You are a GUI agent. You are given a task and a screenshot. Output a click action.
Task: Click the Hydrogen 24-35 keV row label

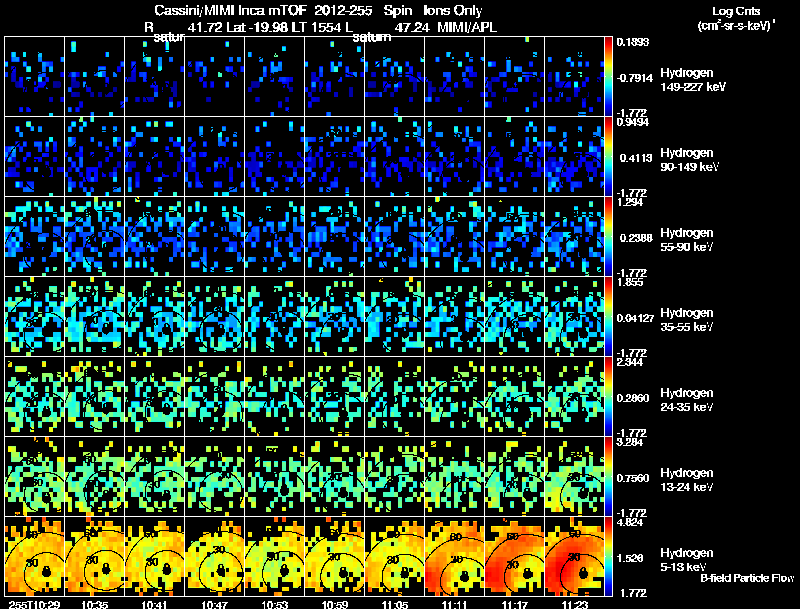[x=687, y=400]
